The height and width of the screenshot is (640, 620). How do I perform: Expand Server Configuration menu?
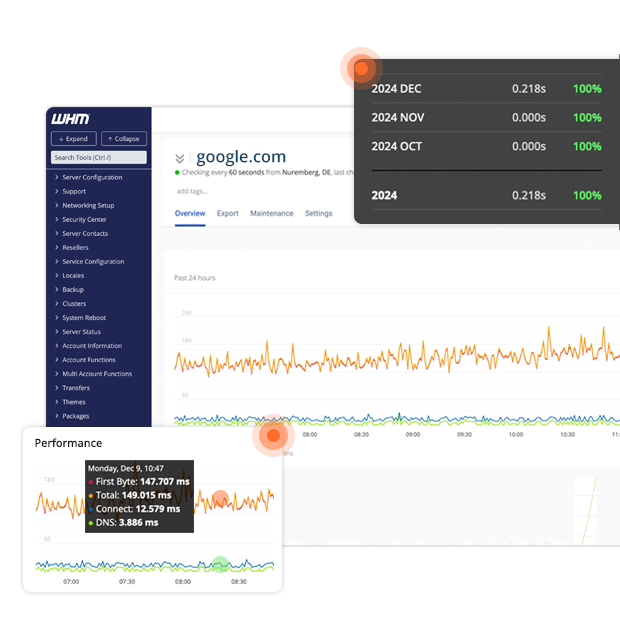pos(92,177)
